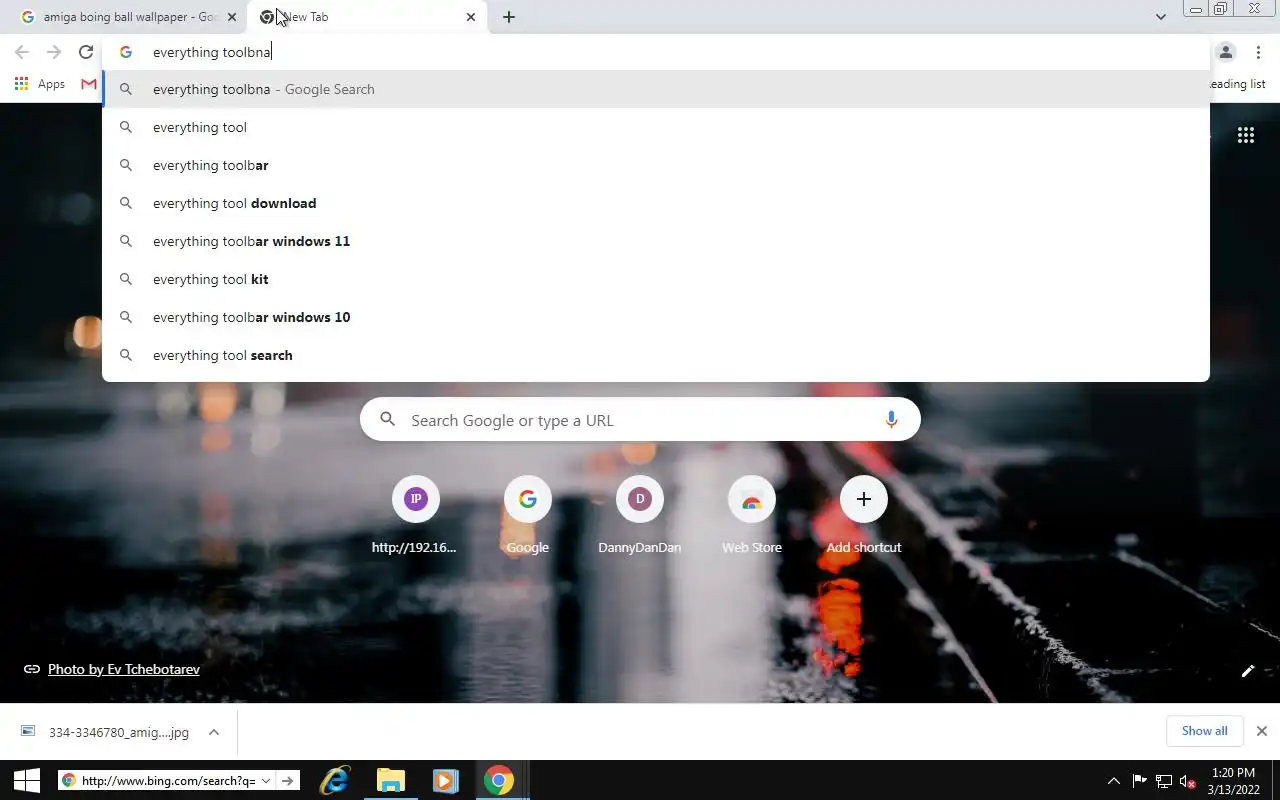The image size is (1280, 800).
Task: Expand options for downloaded jpg file
Action: 214,732
